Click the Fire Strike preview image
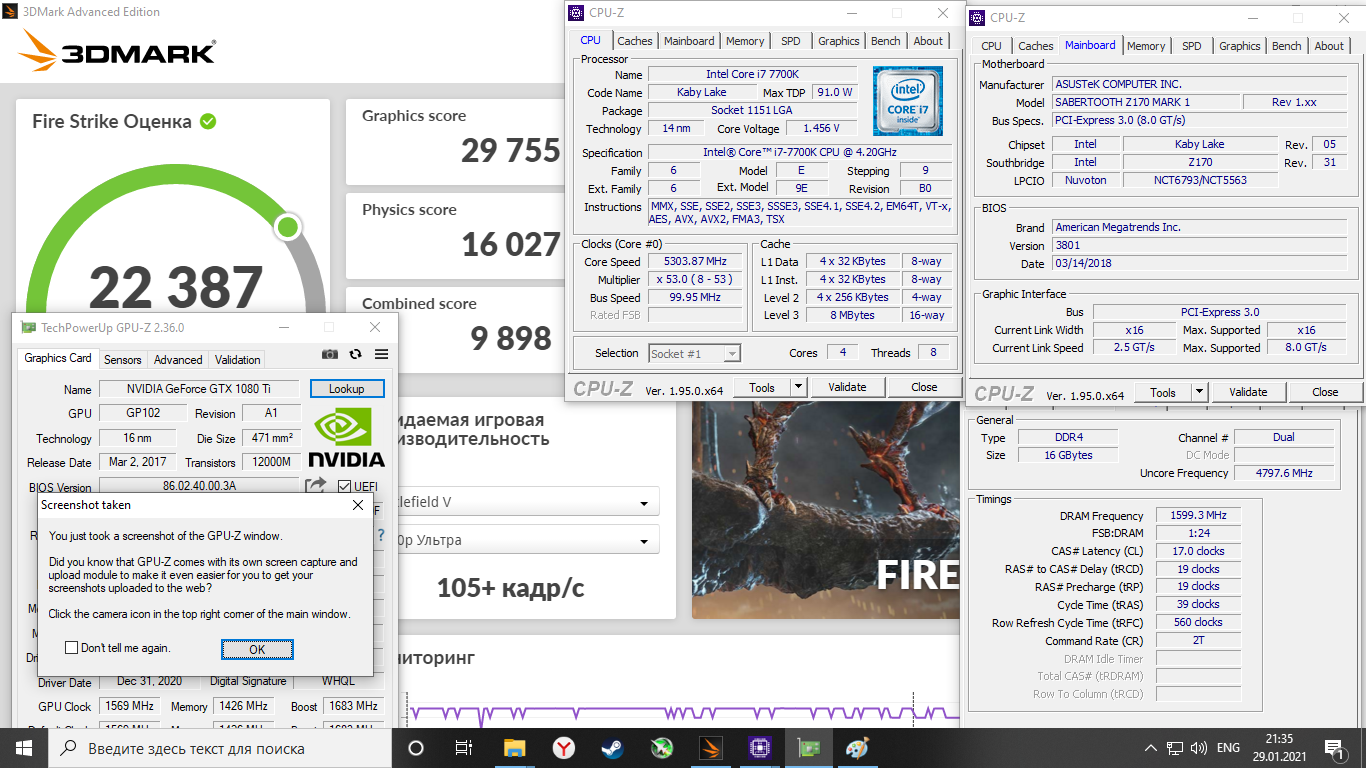Viewport: 1366px width, 768px height. [x=825, y=510]
